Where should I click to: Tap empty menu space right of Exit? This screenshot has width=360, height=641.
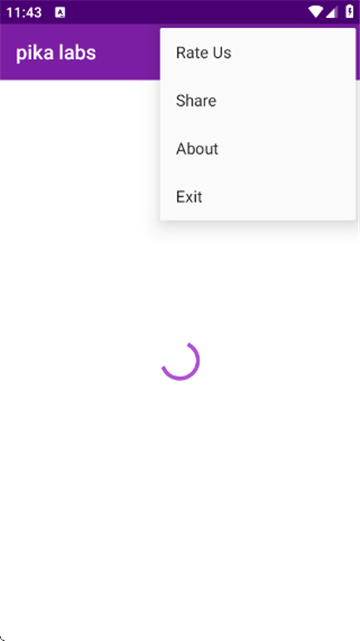click(278, 197)
